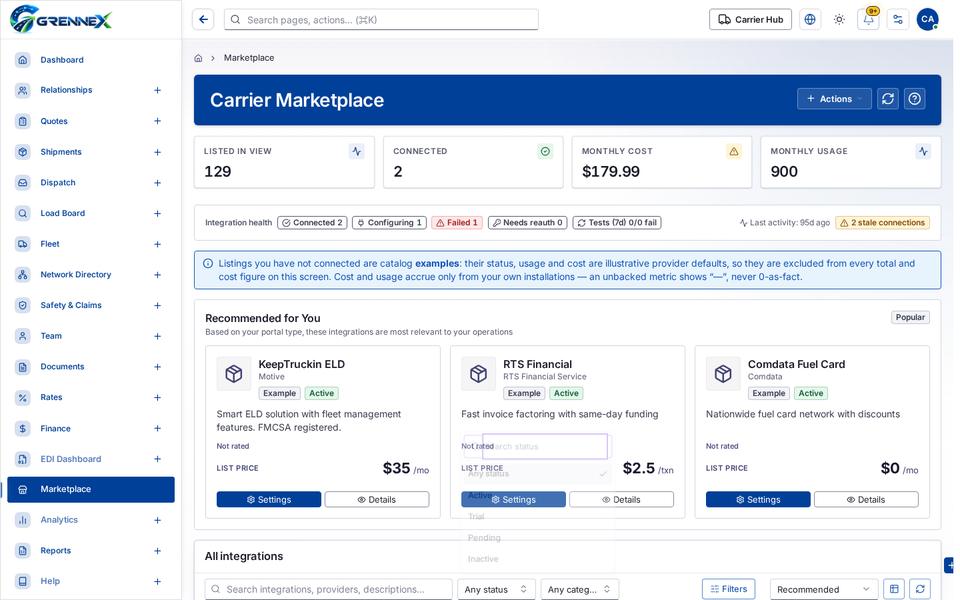Switch to the table view icon
Image resolution: width=960 pixels, height=600 pixels.
(x=894, y=589)
